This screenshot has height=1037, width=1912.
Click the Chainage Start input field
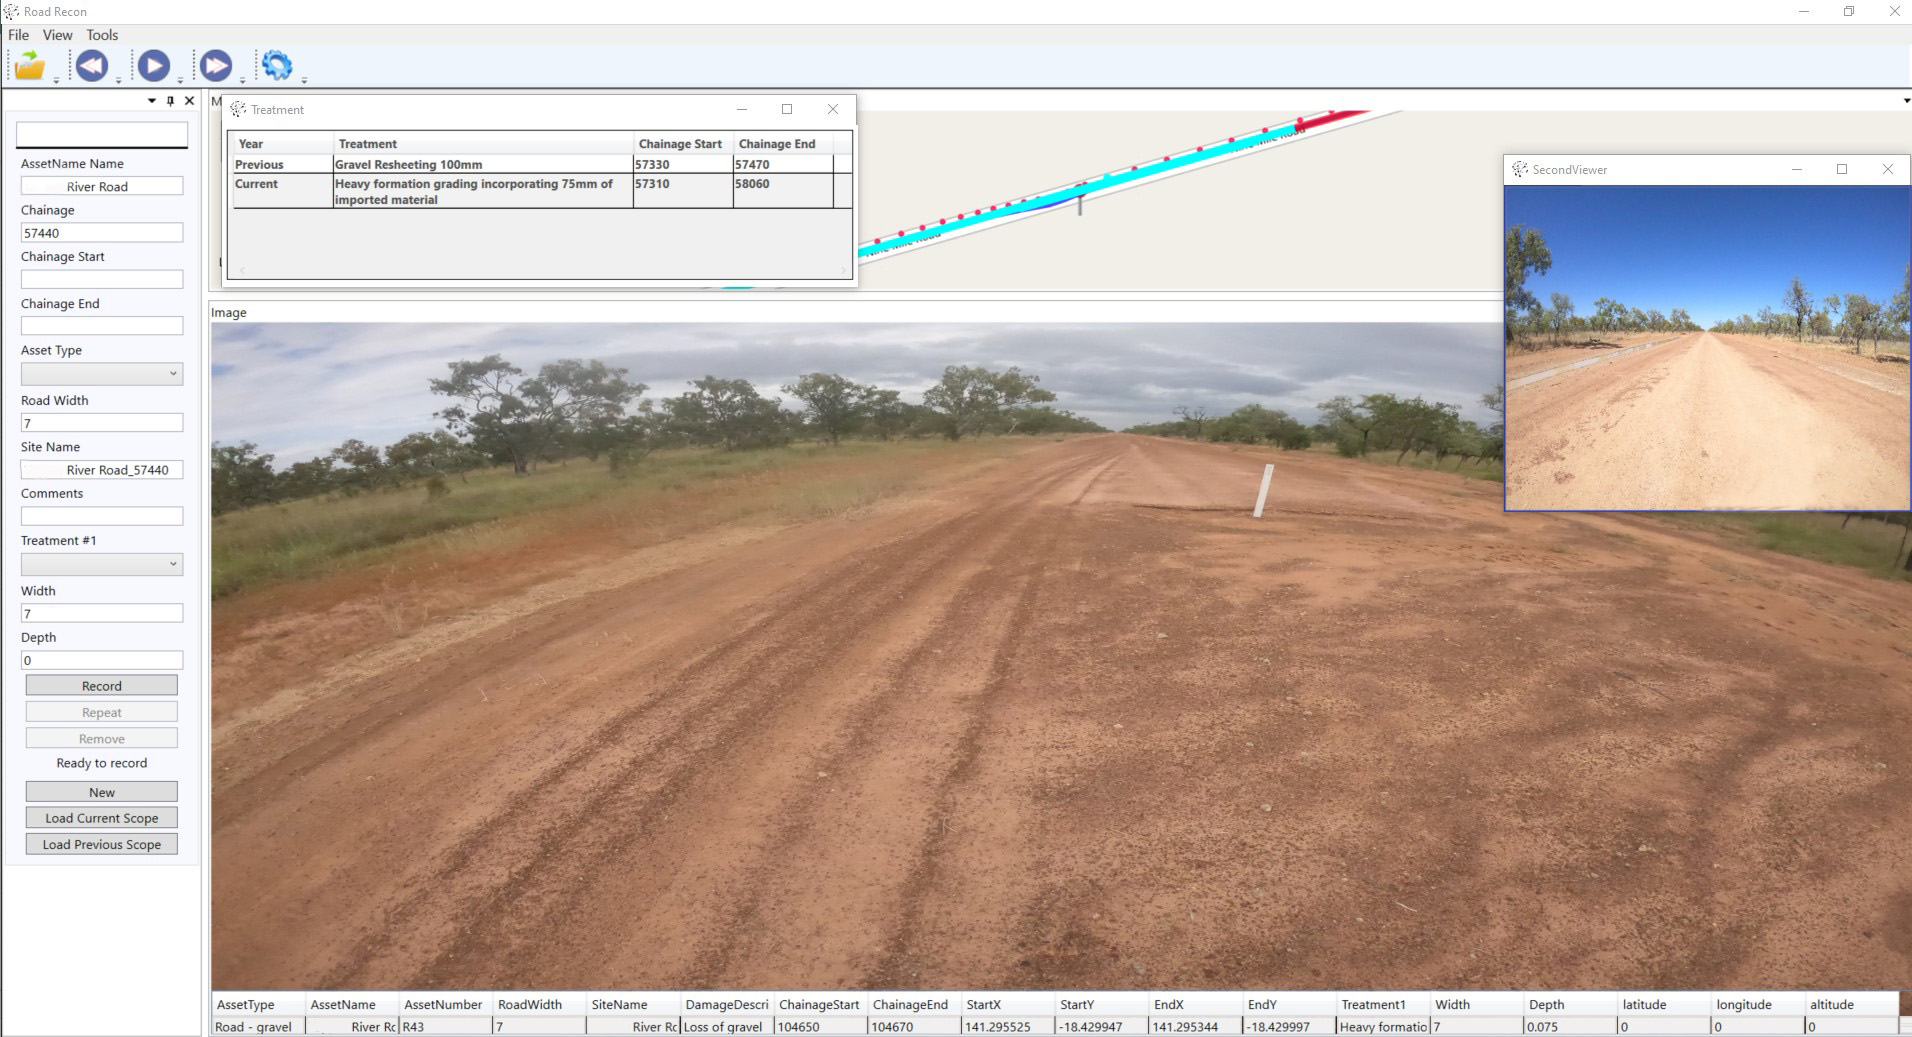tap(102, 279)
